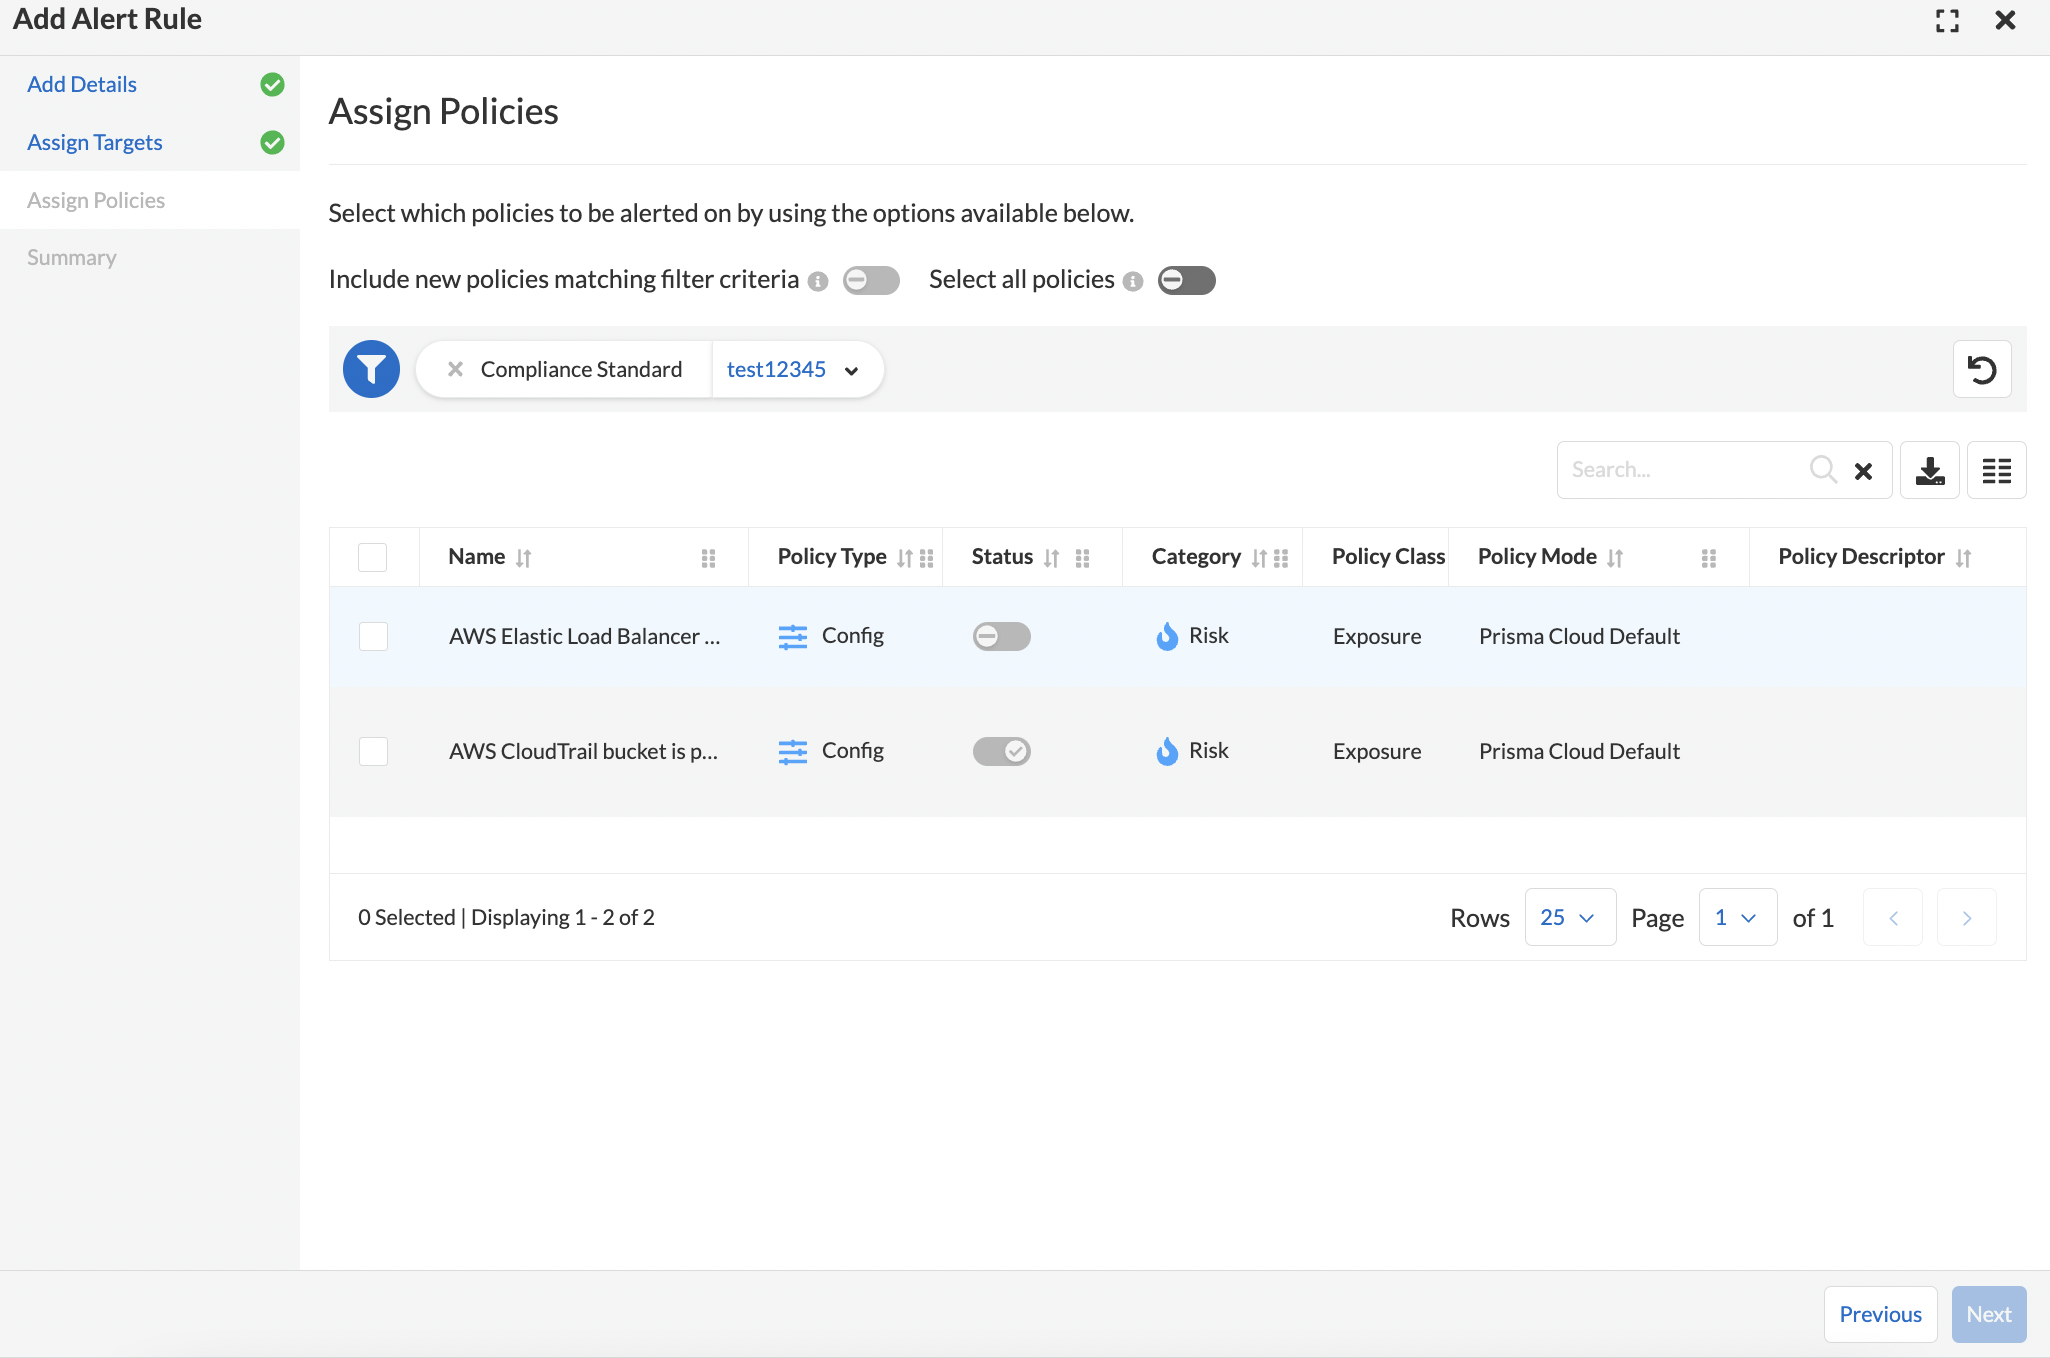This screenshot has height=1358, width=2050.
Task: Turn on Select all policies
Action: pos(1186,280)
